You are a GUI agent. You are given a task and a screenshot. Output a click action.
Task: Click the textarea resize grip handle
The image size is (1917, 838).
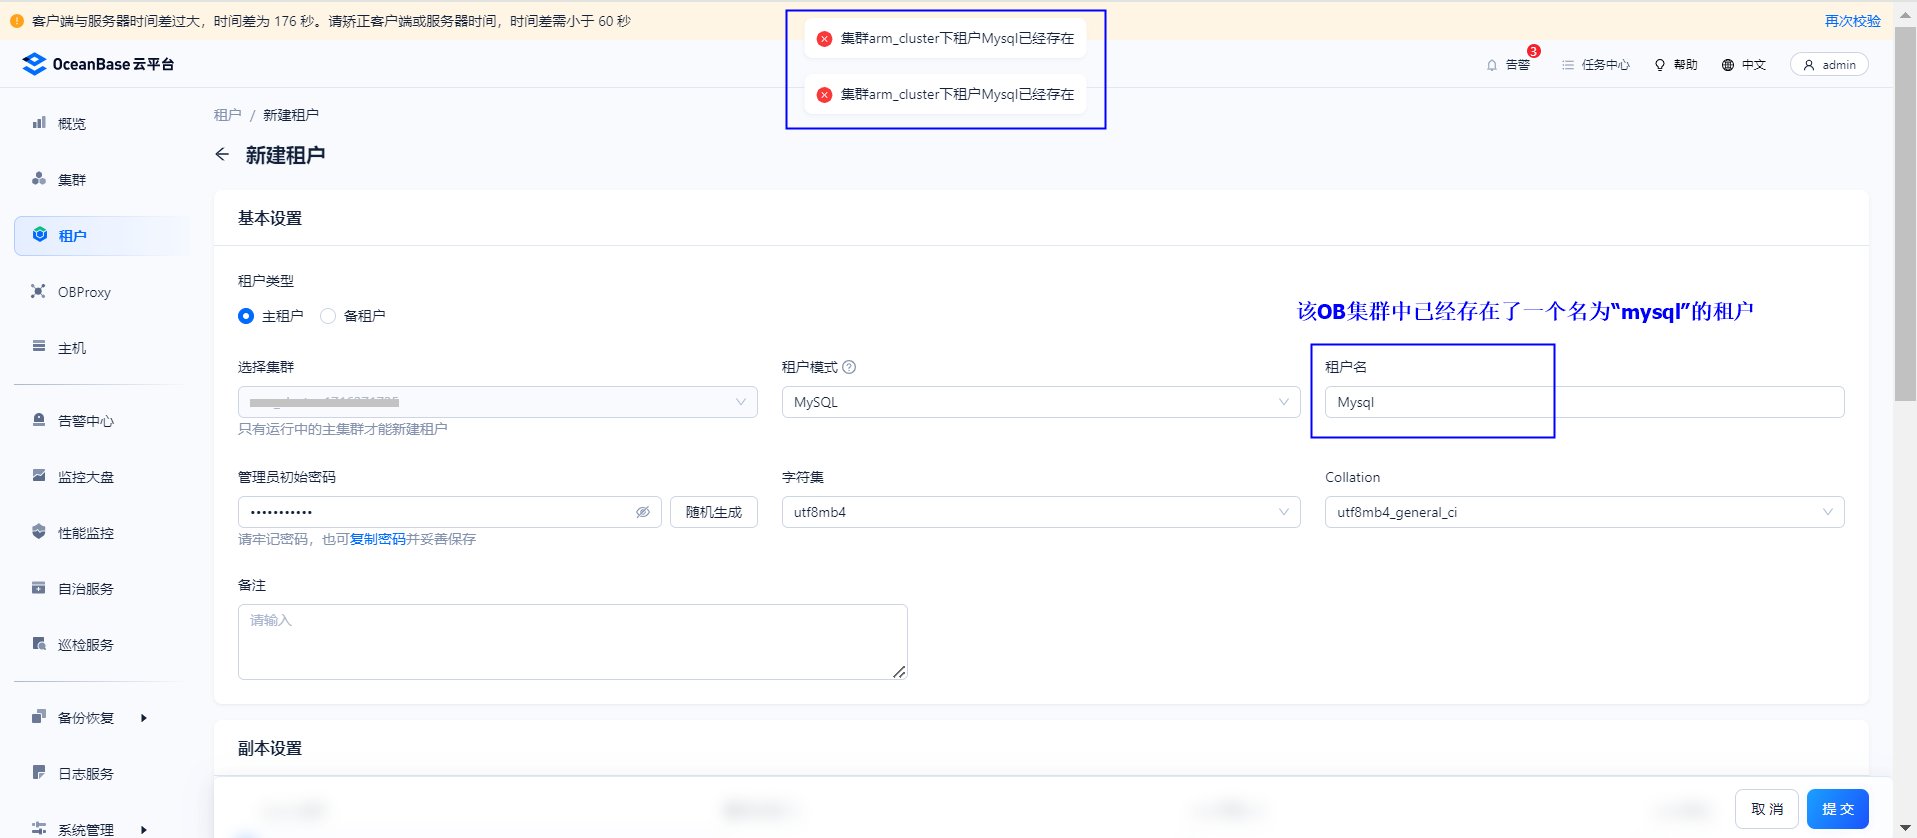(x=899, y=672)
